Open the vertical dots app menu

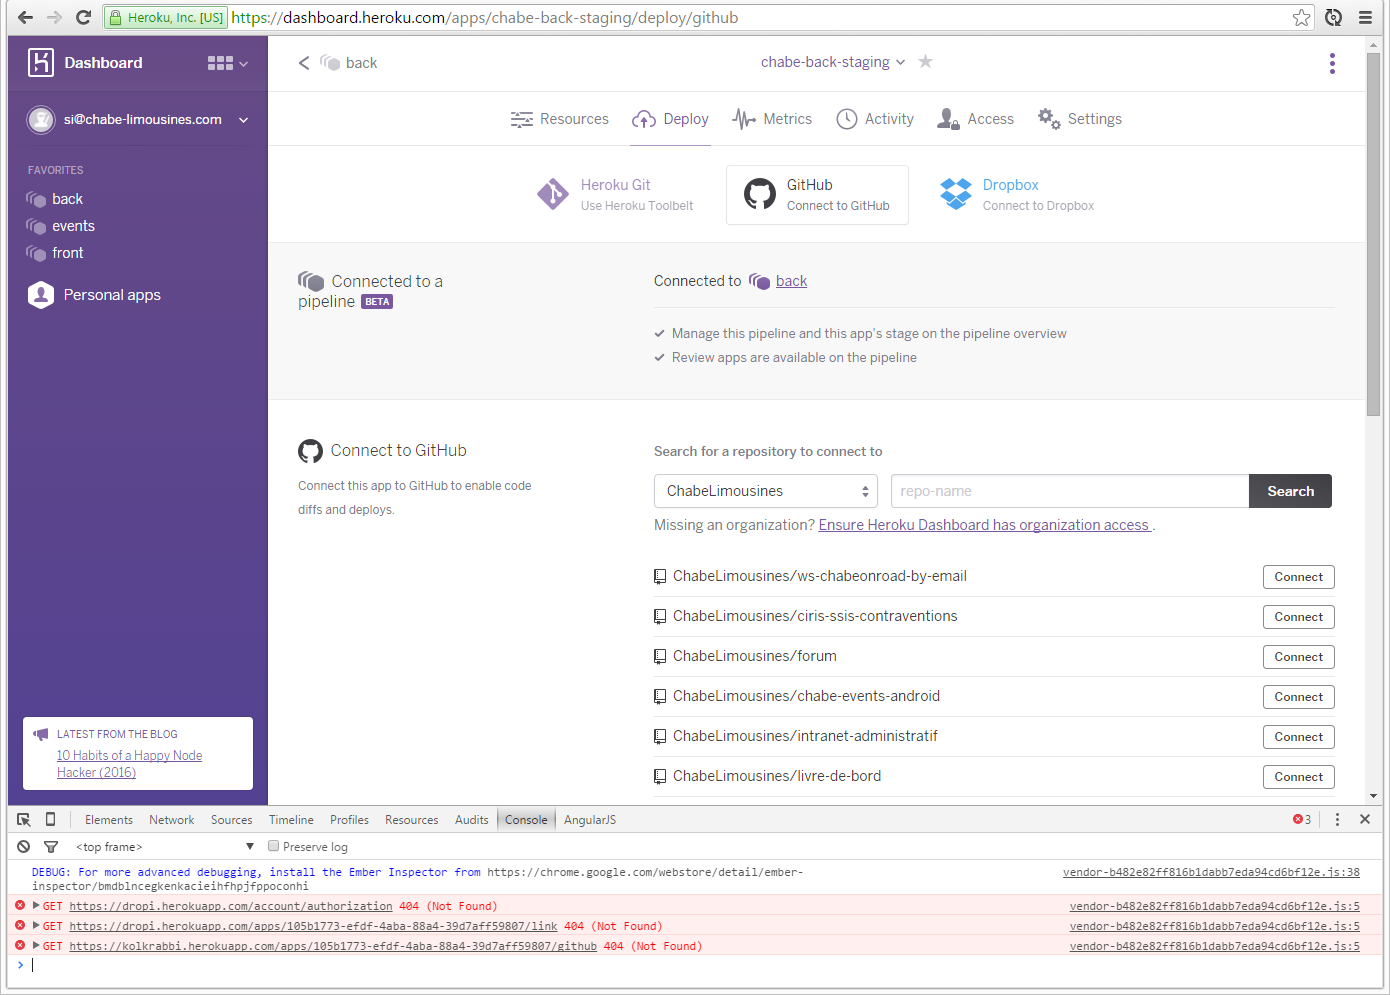tap(1332, 63)
